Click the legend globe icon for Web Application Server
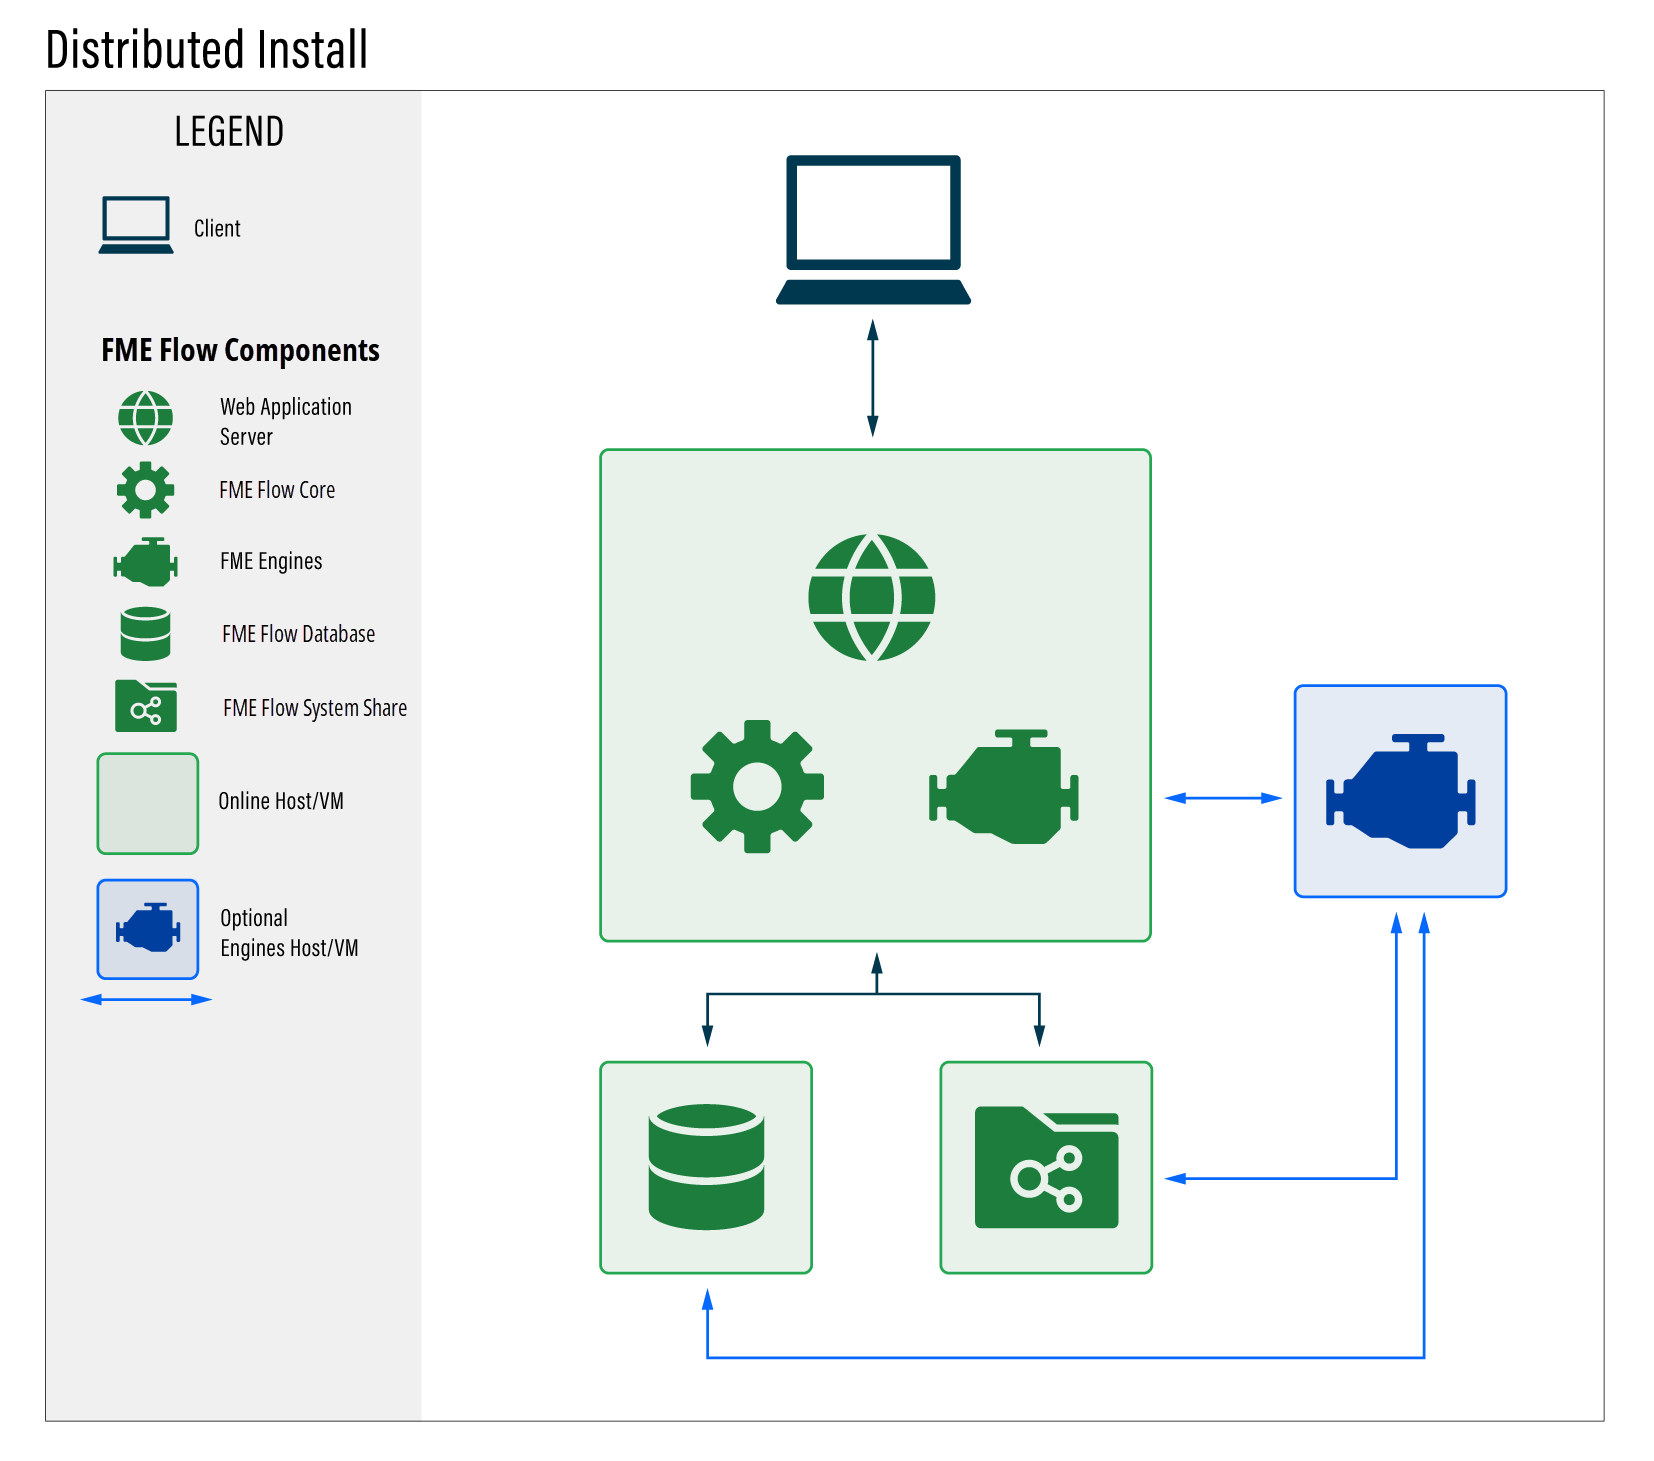1654x1461 pixels. (x=146, y=418)
